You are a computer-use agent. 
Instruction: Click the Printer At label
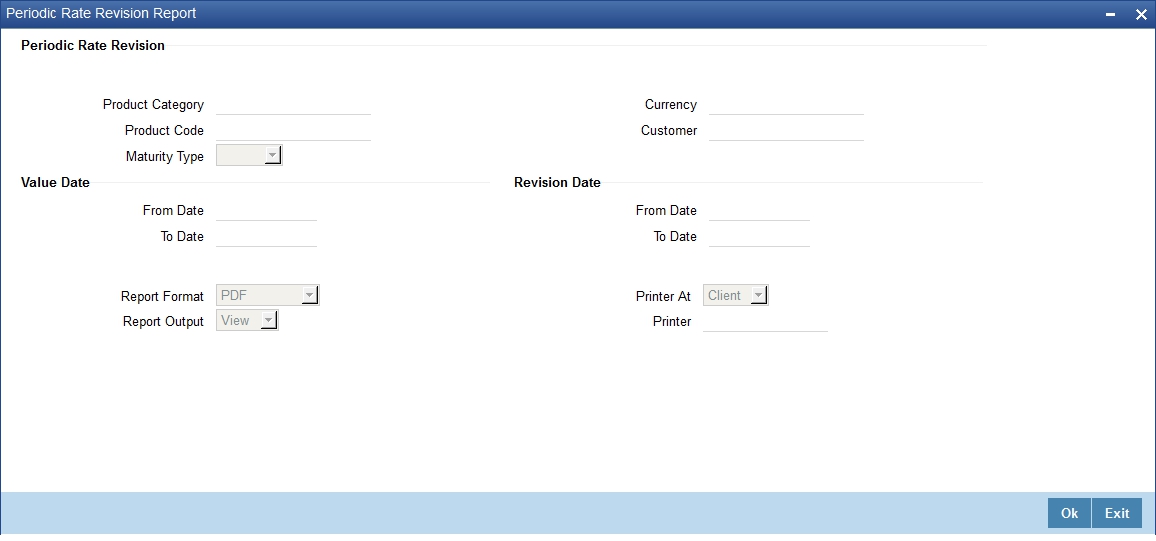(x=664, y=296)
